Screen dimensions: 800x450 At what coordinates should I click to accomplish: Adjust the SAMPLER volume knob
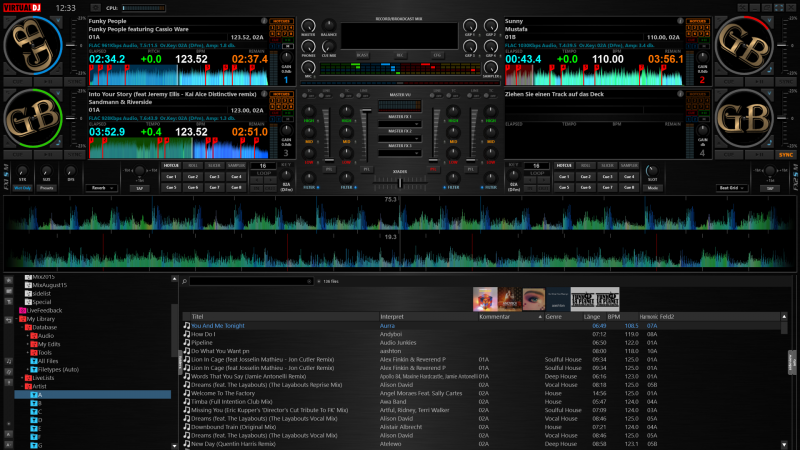pos(490,67)
